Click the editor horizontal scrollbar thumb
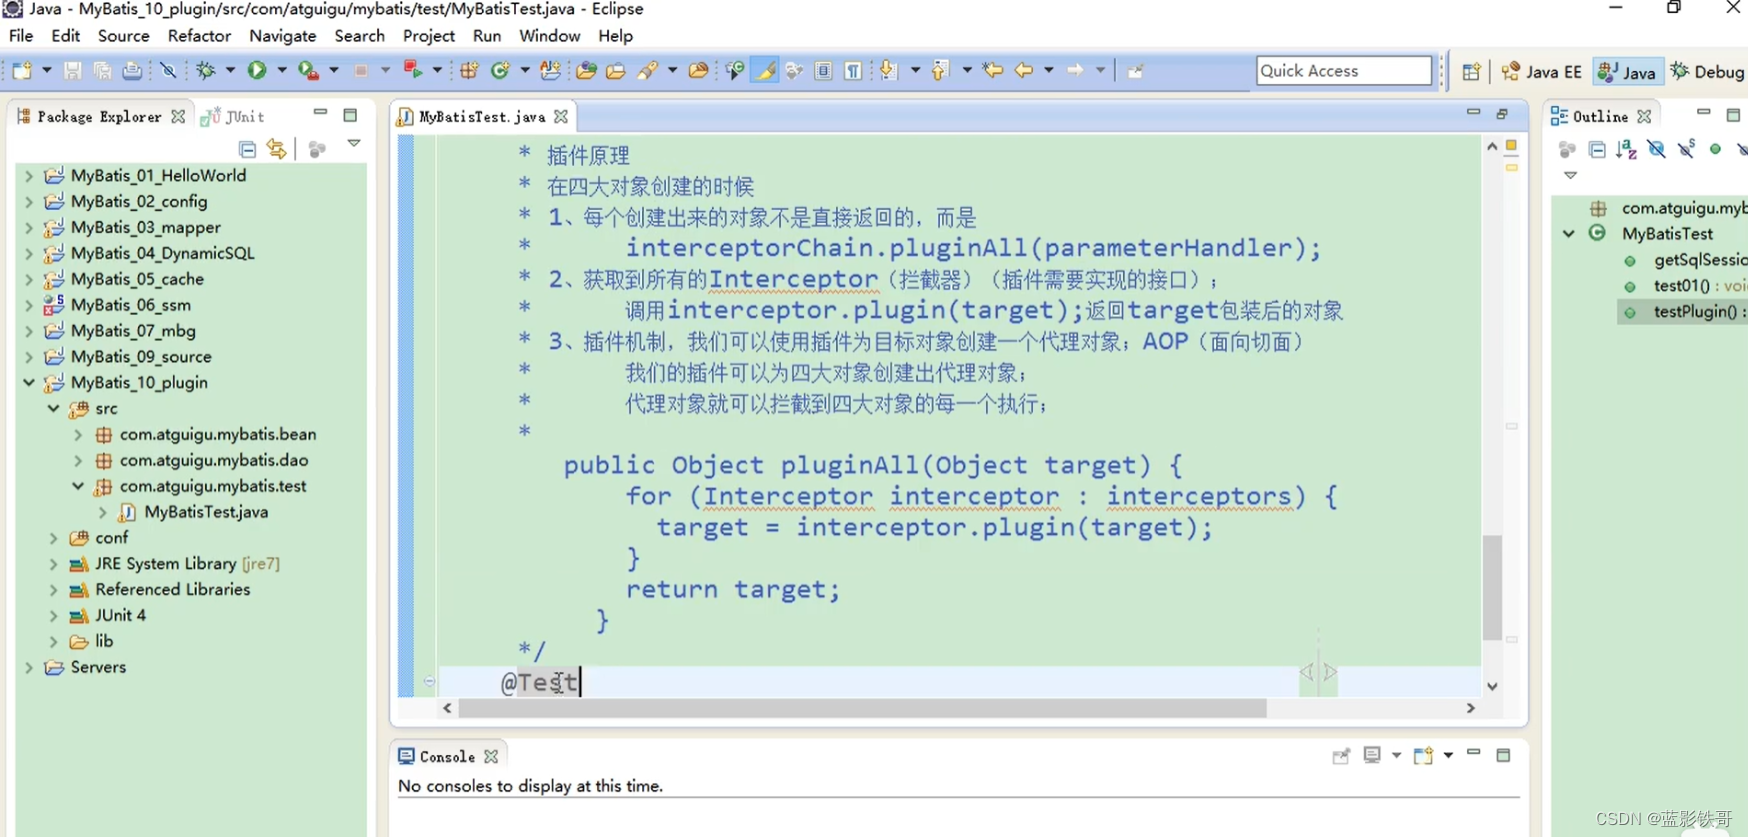The image size is (1748, 837). 862,708
